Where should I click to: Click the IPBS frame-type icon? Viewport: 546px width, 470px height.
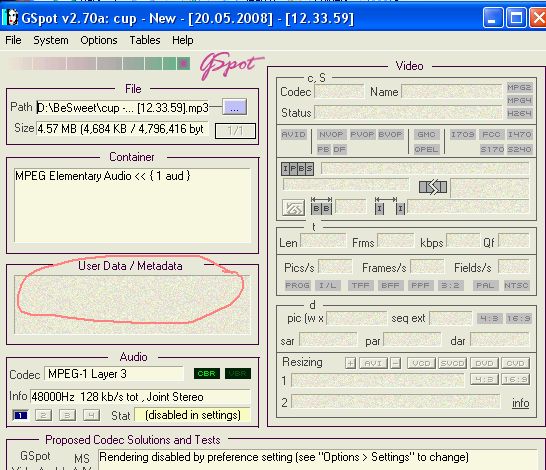pyautogui.click(x=297, y=169)
